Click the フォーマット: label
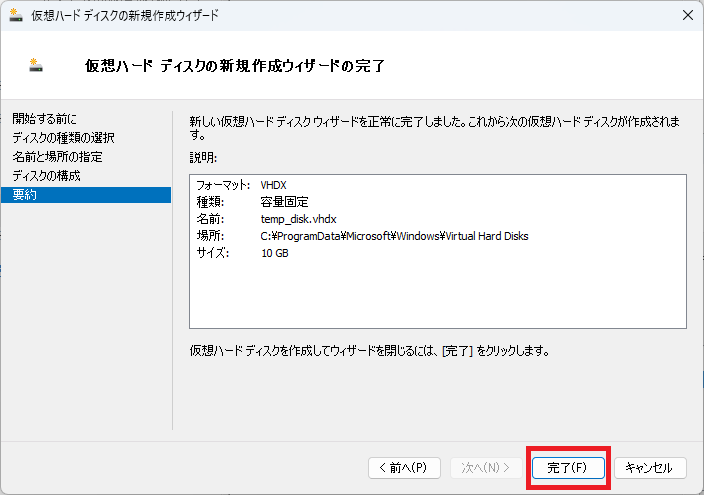 click(223, 185)
